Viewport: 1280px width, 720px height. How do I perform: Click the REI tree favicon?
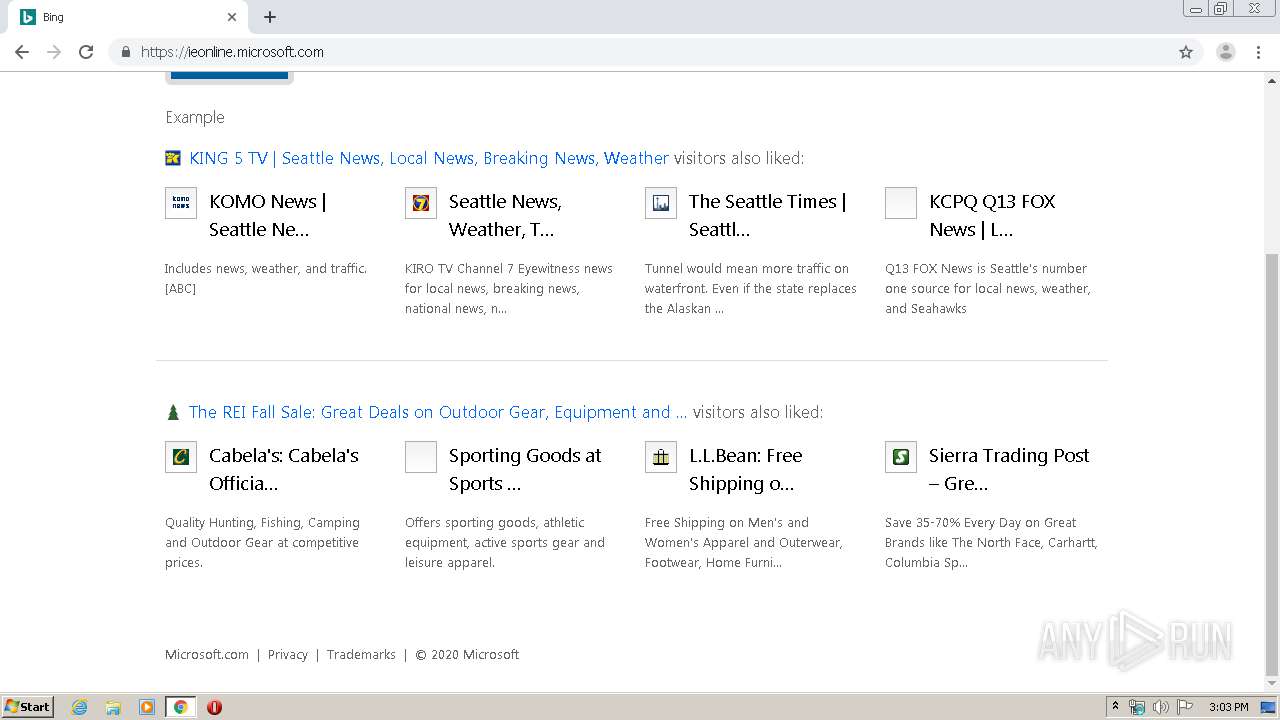(173, 412)
